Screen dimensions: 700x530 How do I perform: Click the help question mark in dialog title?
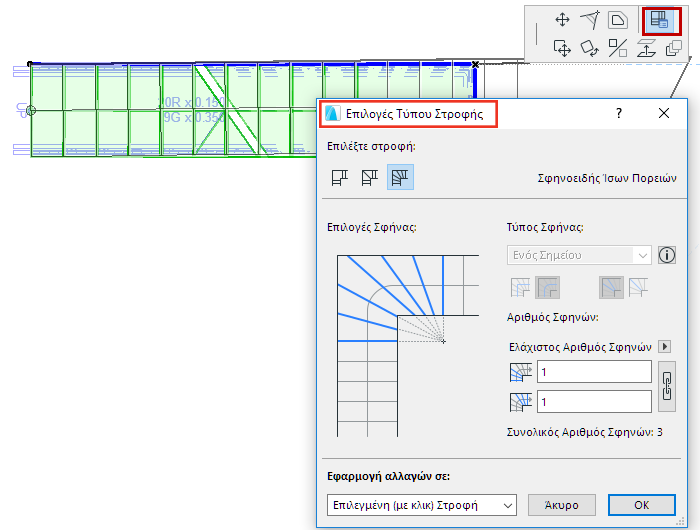click(x=619, y=113)
